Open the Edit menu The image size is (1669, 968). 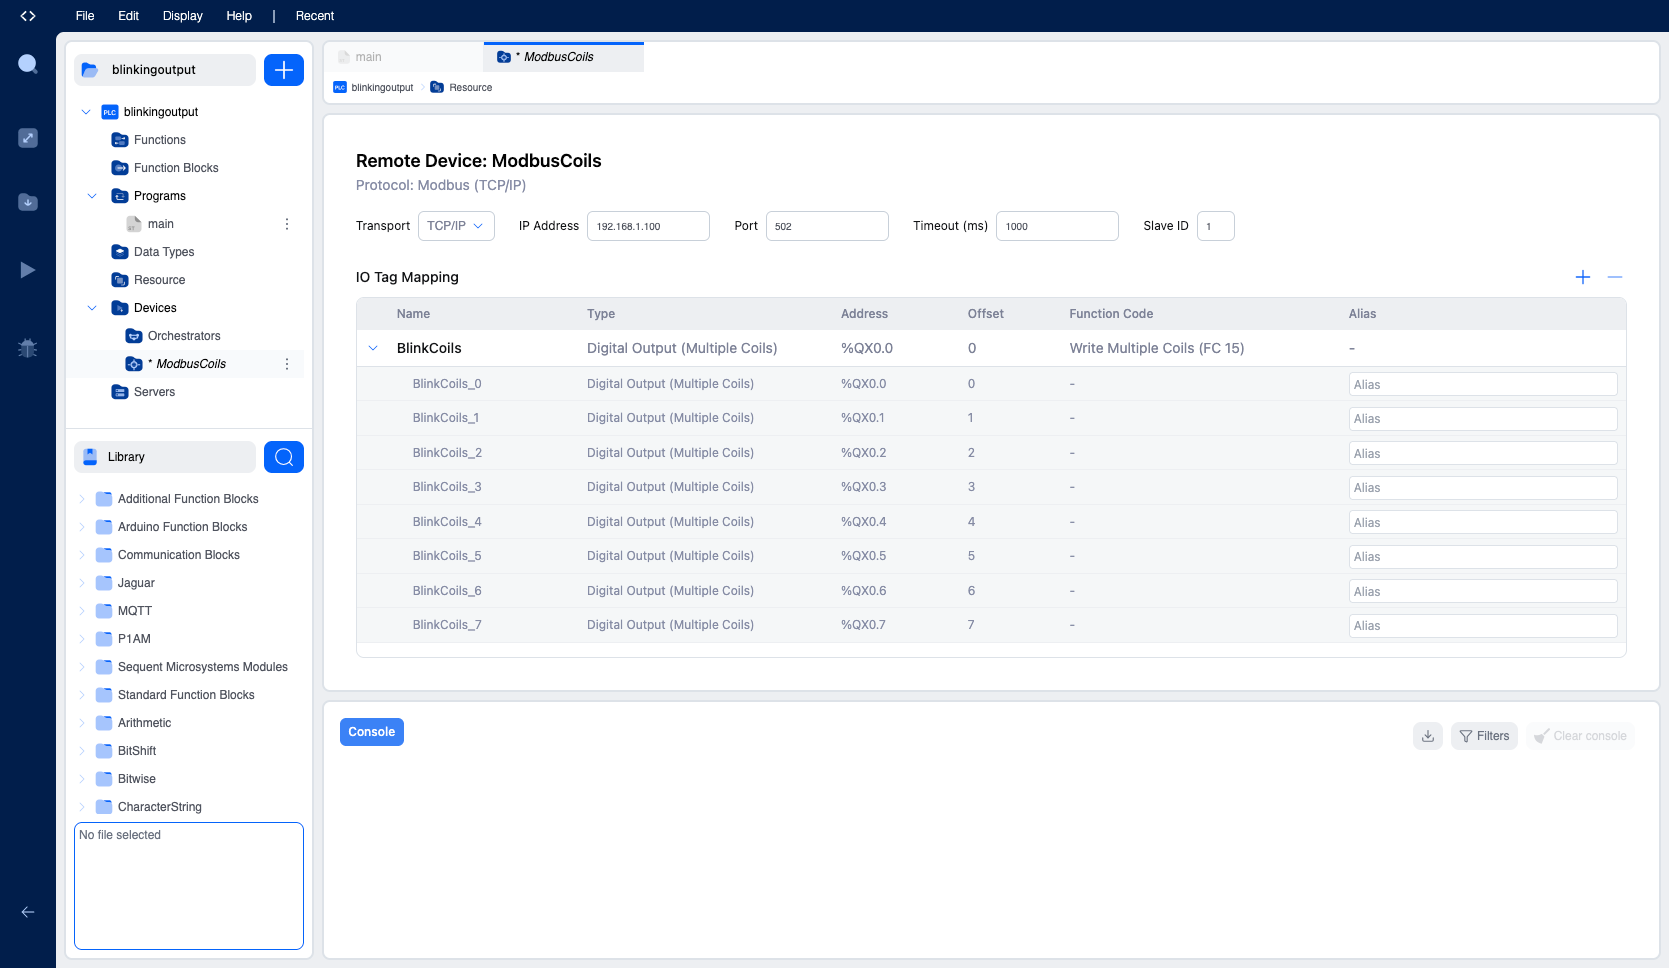click(x=128, y=16)
